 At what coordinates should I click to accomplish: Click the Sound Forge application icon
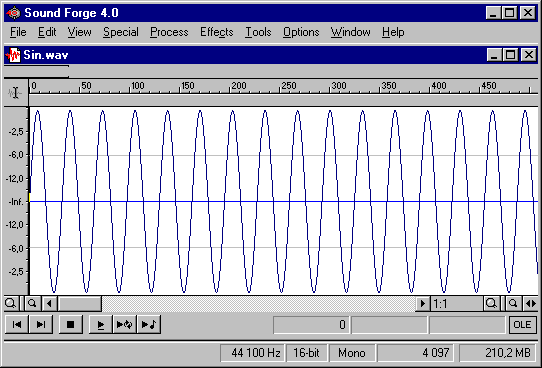(13, 13)
